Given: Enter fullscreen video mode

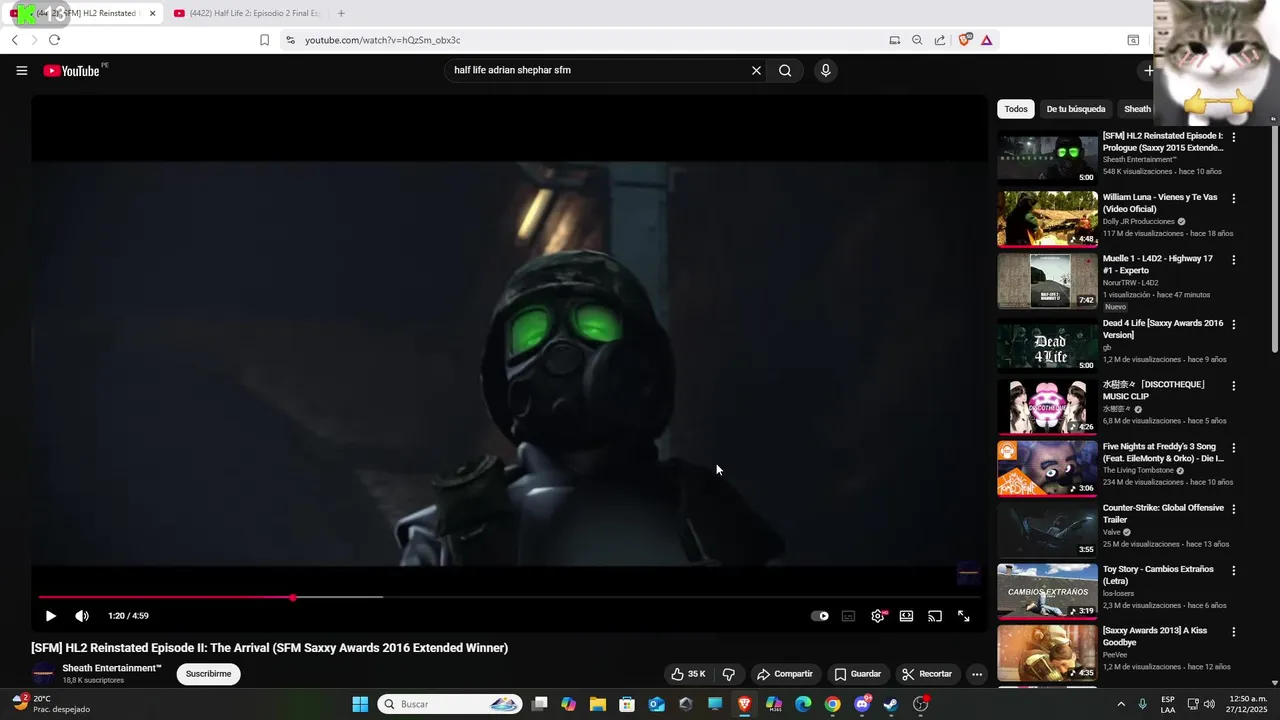Looking at the screenshot, I should (x=964, y=616).
